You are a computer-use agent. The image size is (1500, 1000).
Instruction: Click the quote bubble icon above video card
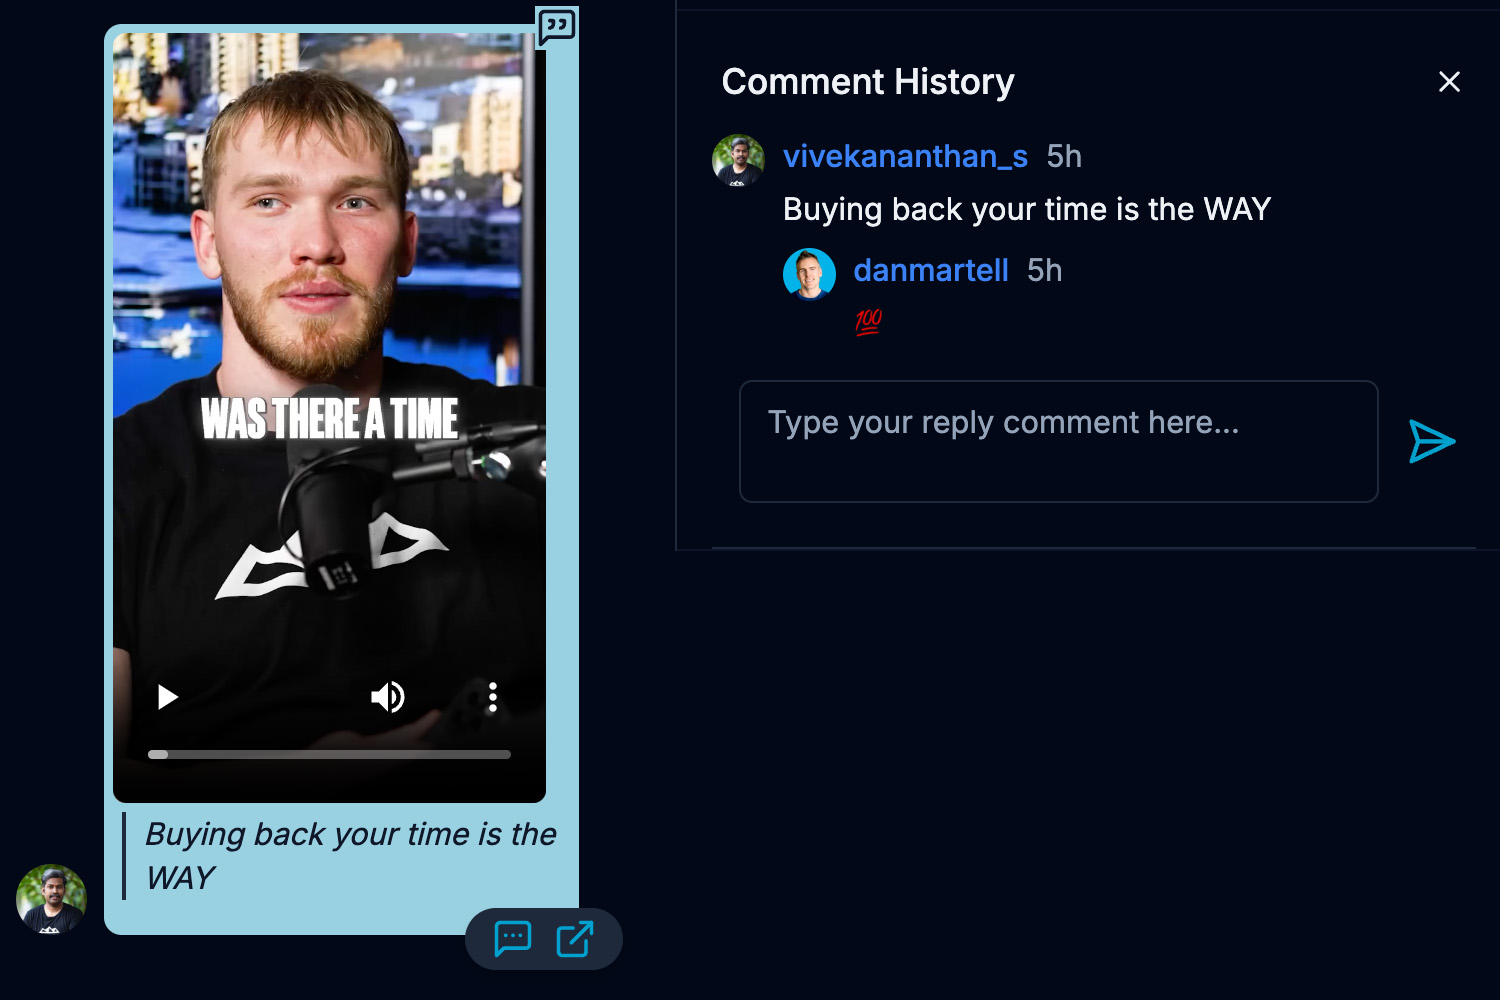(556, 26)
